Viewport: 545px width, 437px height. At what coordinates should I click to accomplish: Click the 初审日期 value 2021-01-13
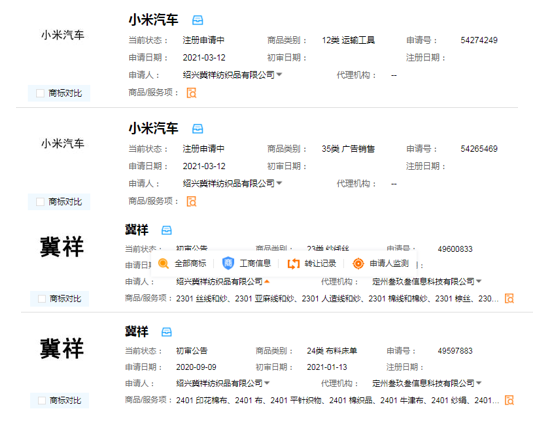point(327,367)
